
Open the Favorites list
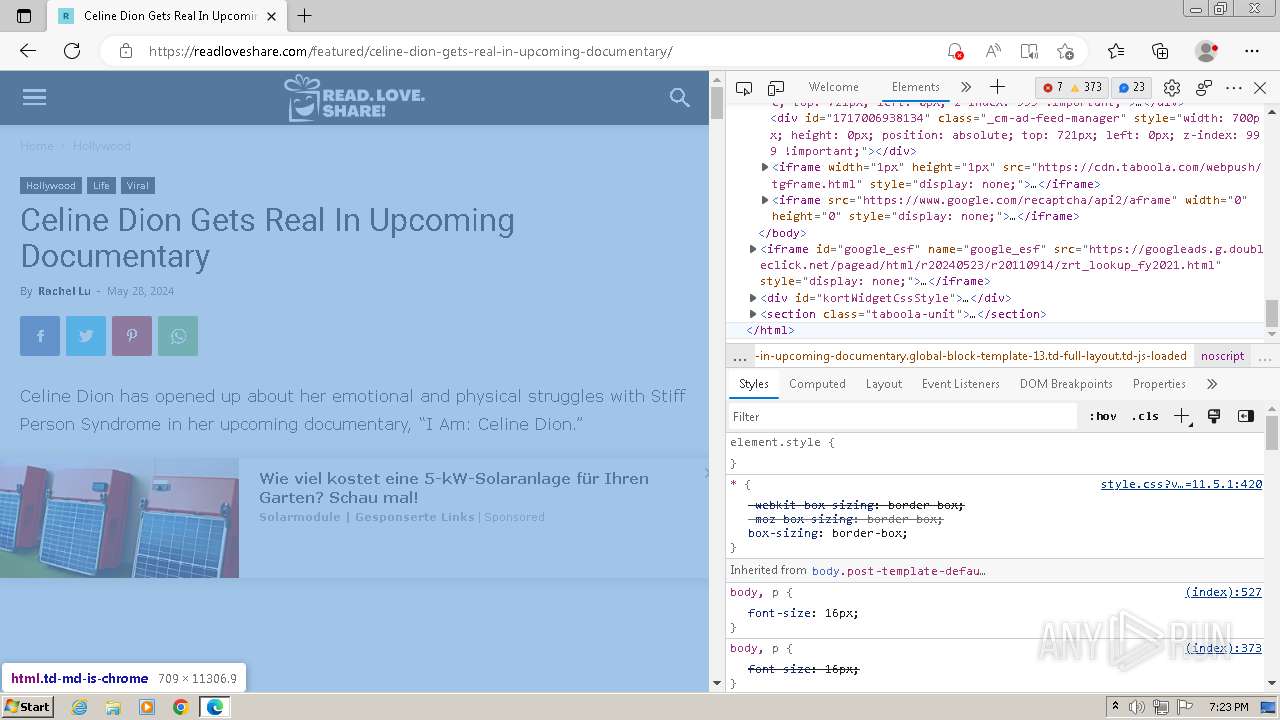pos(1116,51)
